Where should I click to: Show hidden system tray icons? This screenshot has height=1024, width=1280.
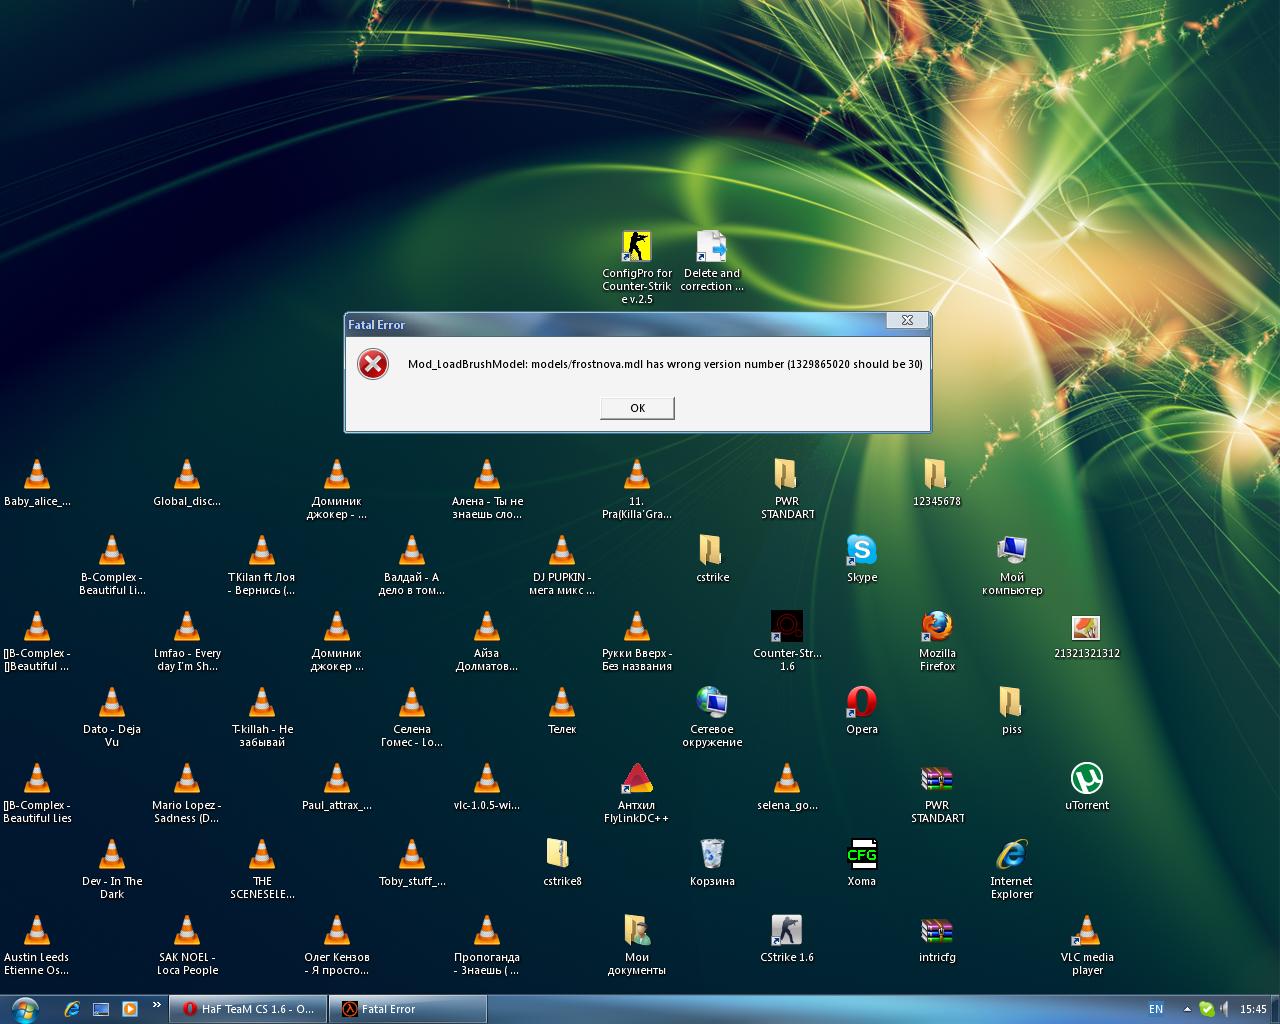coord(1187,1009)
